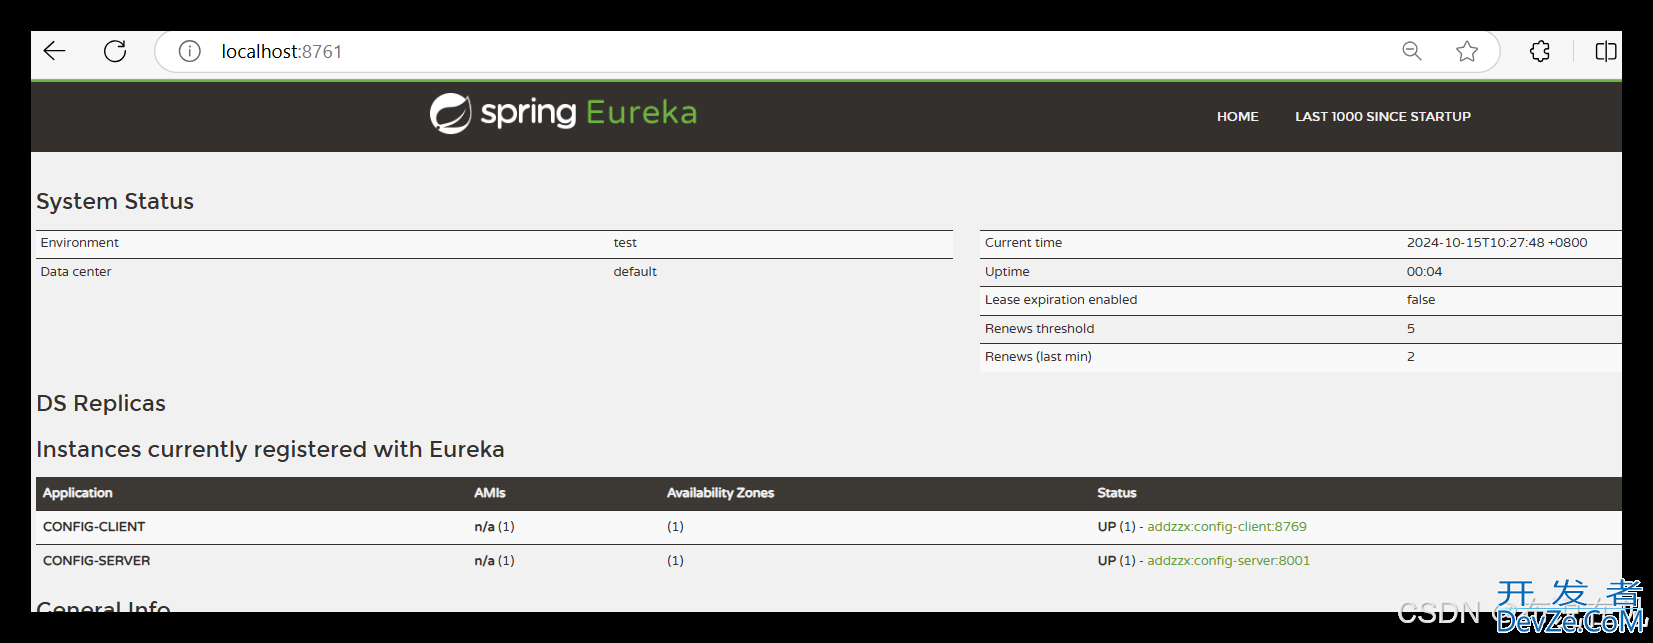Go back with the browser back arrow
The width and height of the screenshot is (1653, 643).
pos(54,51)
